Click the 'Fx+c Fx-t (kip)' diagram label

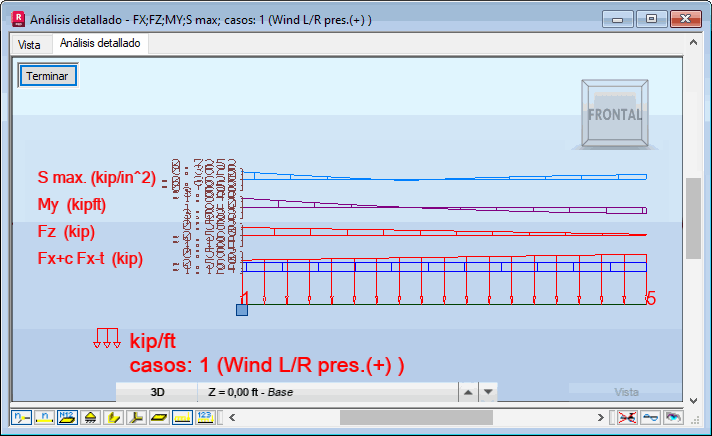pyautogui.click(x=90, y=258)
